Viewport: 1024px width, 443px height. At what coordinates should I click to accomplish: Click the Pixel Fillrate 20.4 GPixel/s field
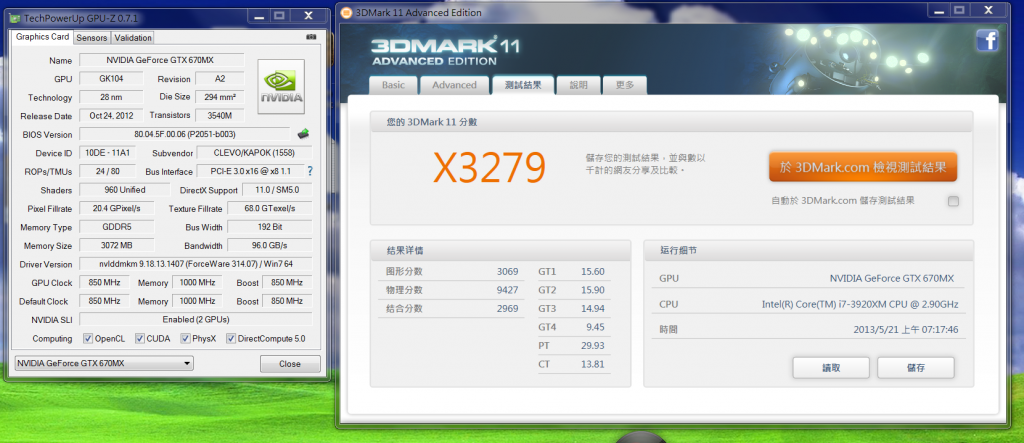click(x=117, y=208)
